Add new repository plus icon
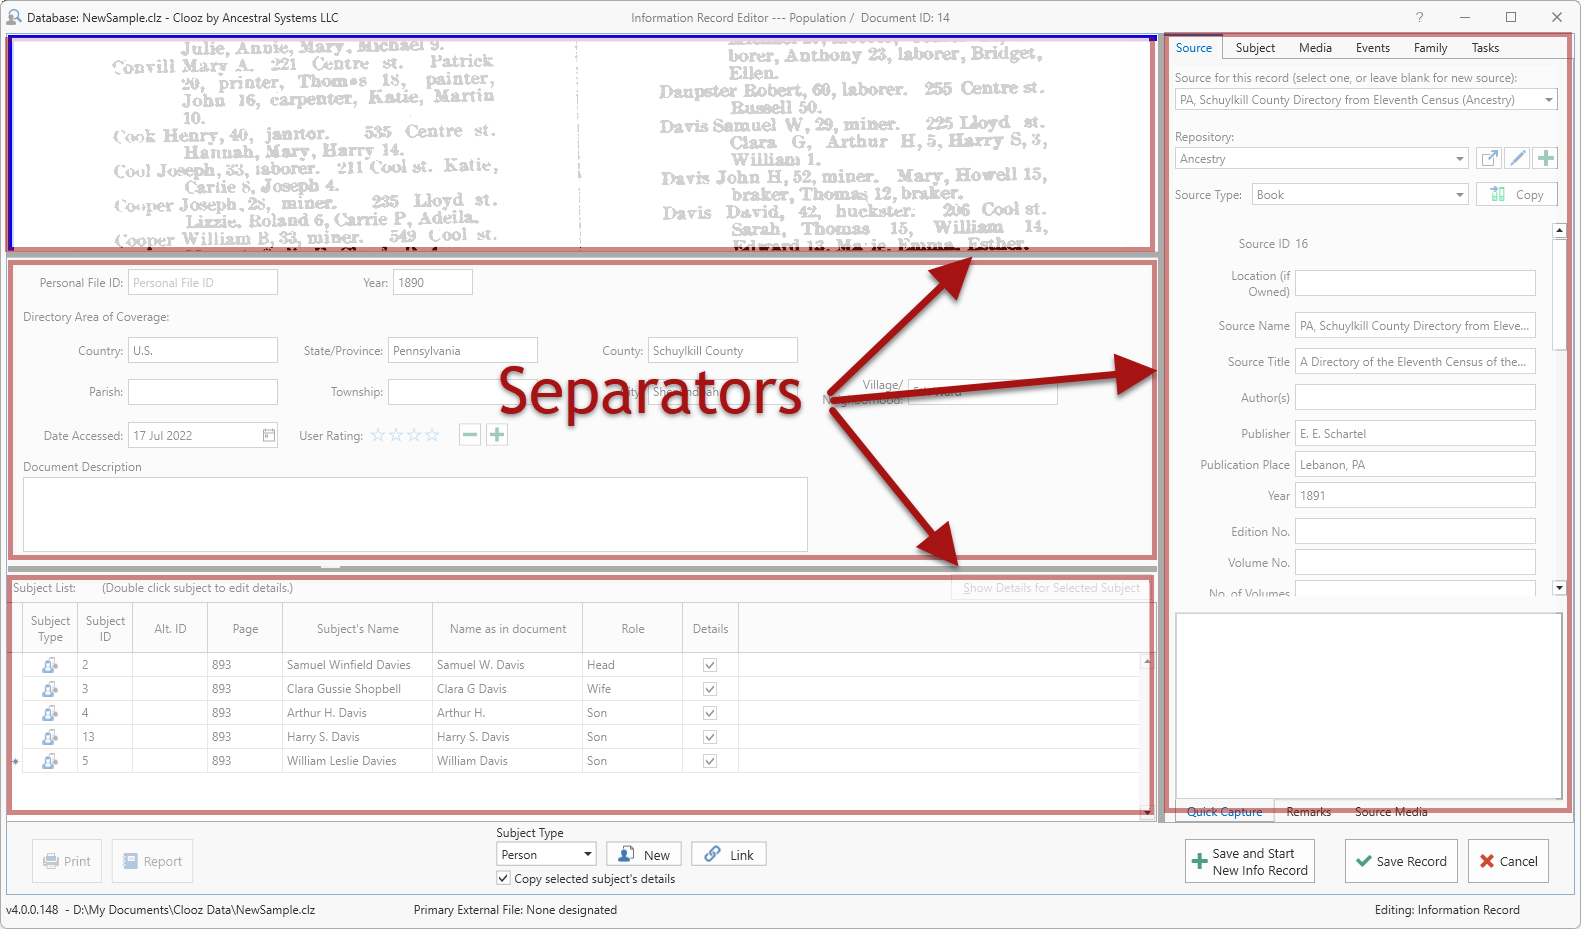Image resolution: width=1581 pixels, height=929 pixels. [1546, 158]
